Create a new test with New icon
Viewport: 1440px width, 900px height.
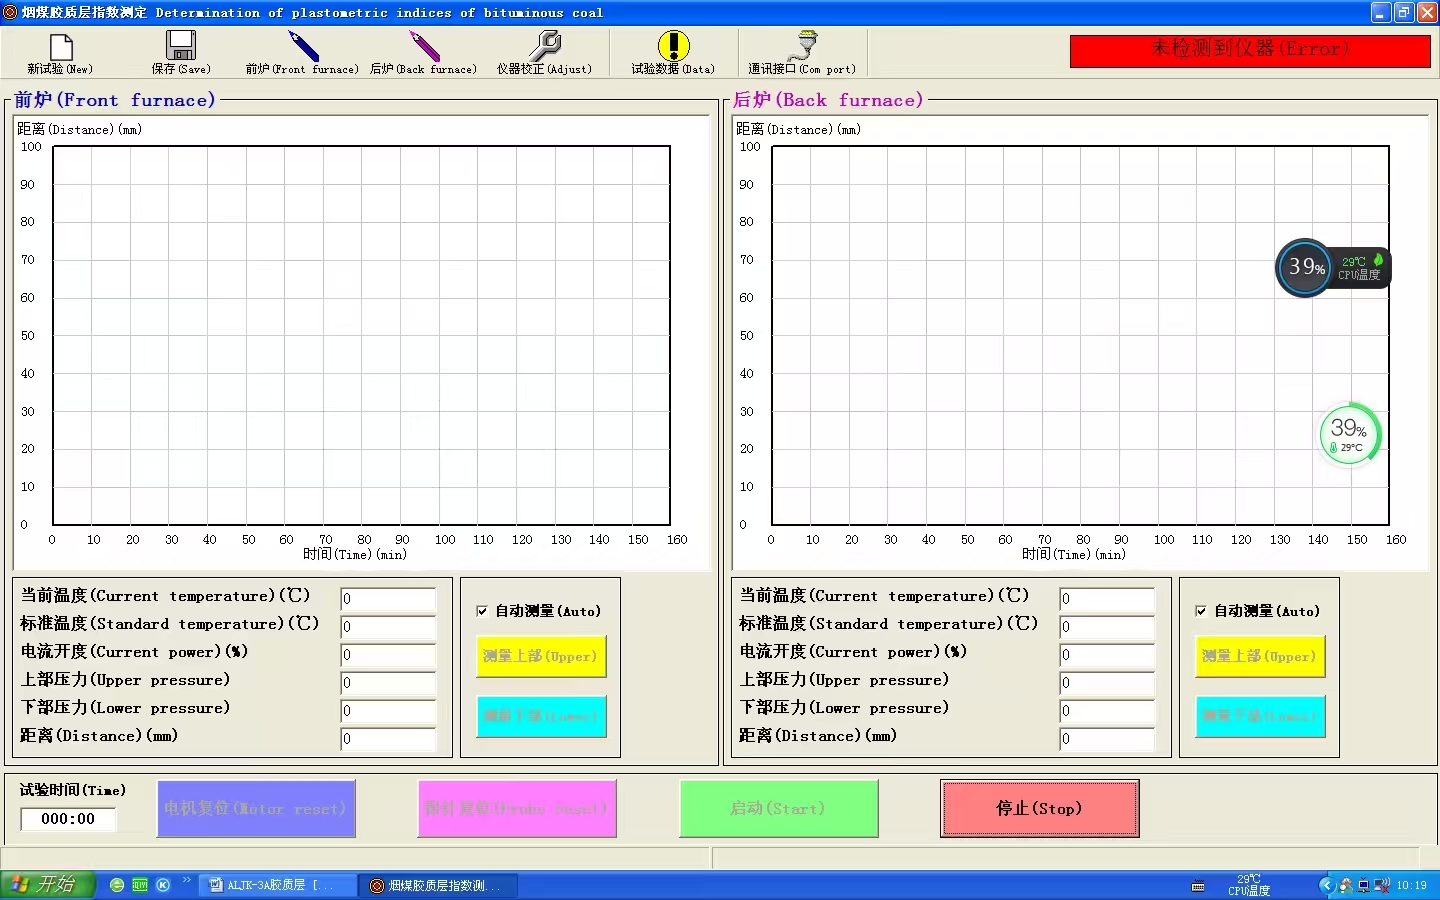coord(61,53)
